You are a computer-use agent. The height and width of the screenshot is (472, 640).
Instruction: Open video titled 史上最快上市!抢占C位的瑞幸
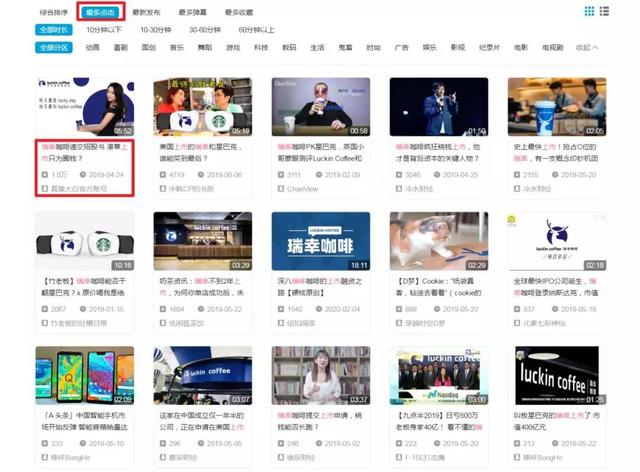click(556, 152)
